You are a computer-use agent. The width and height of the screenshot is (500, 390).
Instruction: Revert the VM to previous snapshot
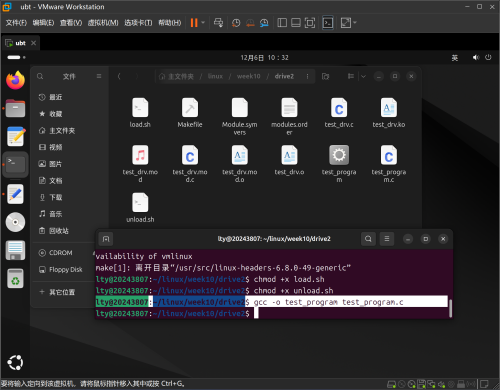250,23
